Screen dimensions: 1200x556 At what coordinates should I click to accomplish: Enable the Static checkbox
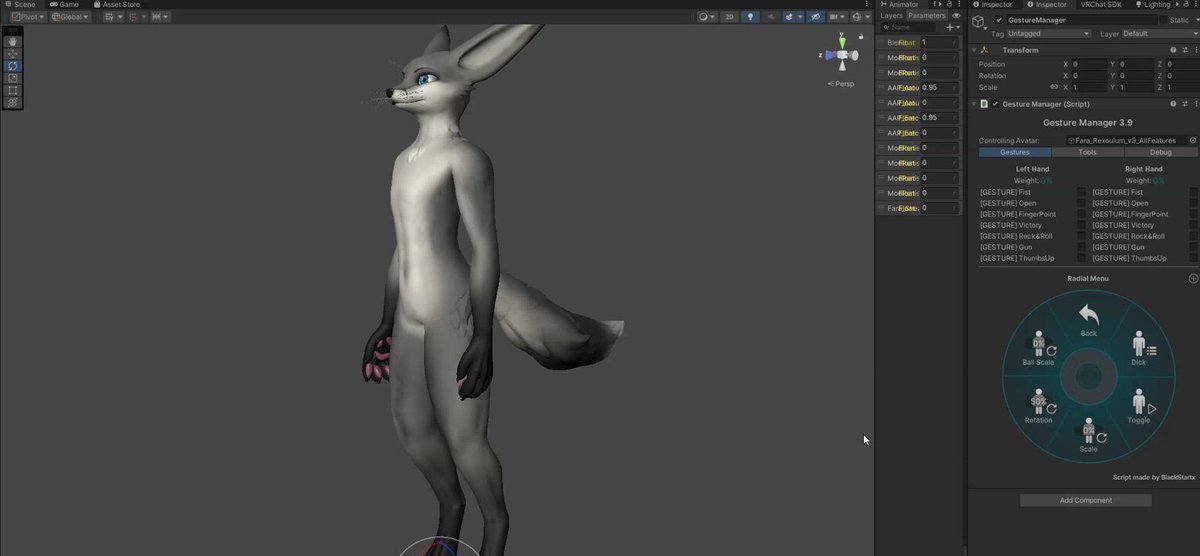[1163, 20]
